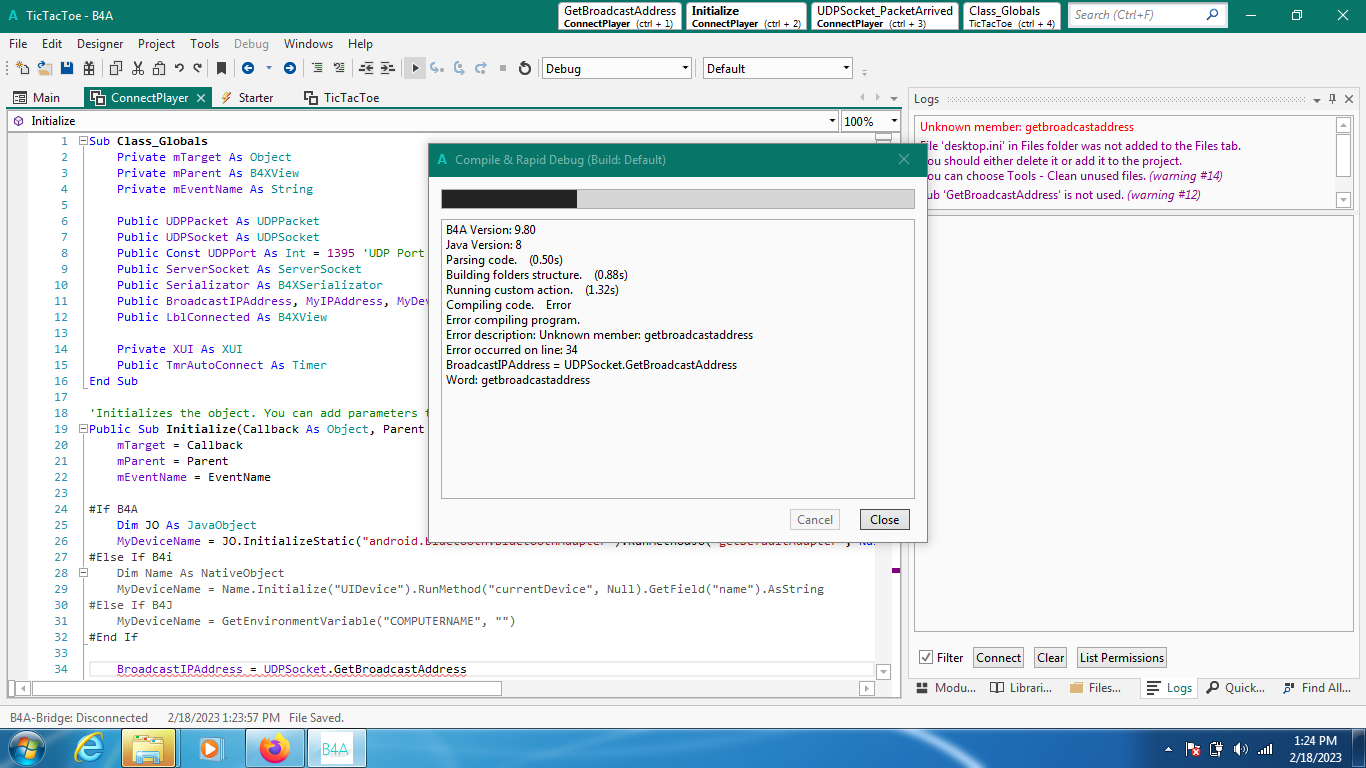The height and width of the screenshot is (768, 1366).
Task: Uncheck the Filter checkbox in Logs
Action: point(925,657)
